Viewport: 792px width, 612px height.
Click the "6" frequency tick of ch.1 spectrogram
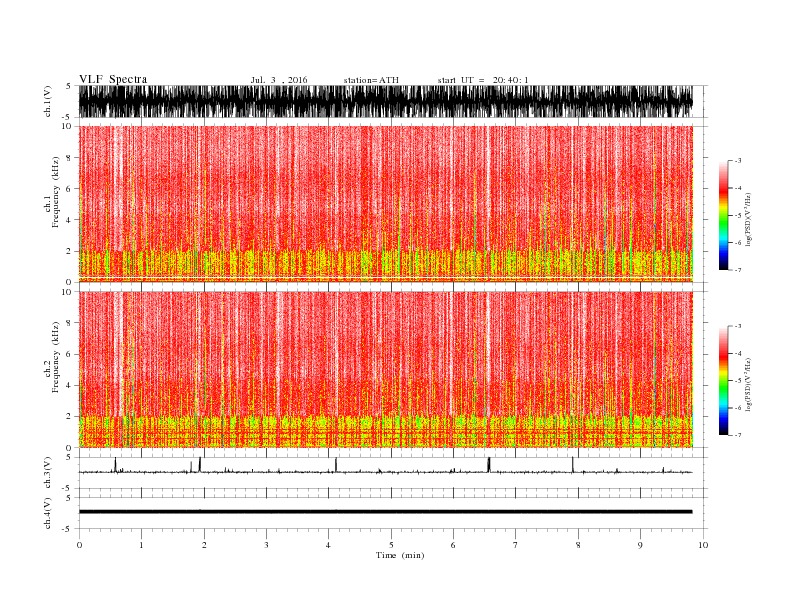69,189
